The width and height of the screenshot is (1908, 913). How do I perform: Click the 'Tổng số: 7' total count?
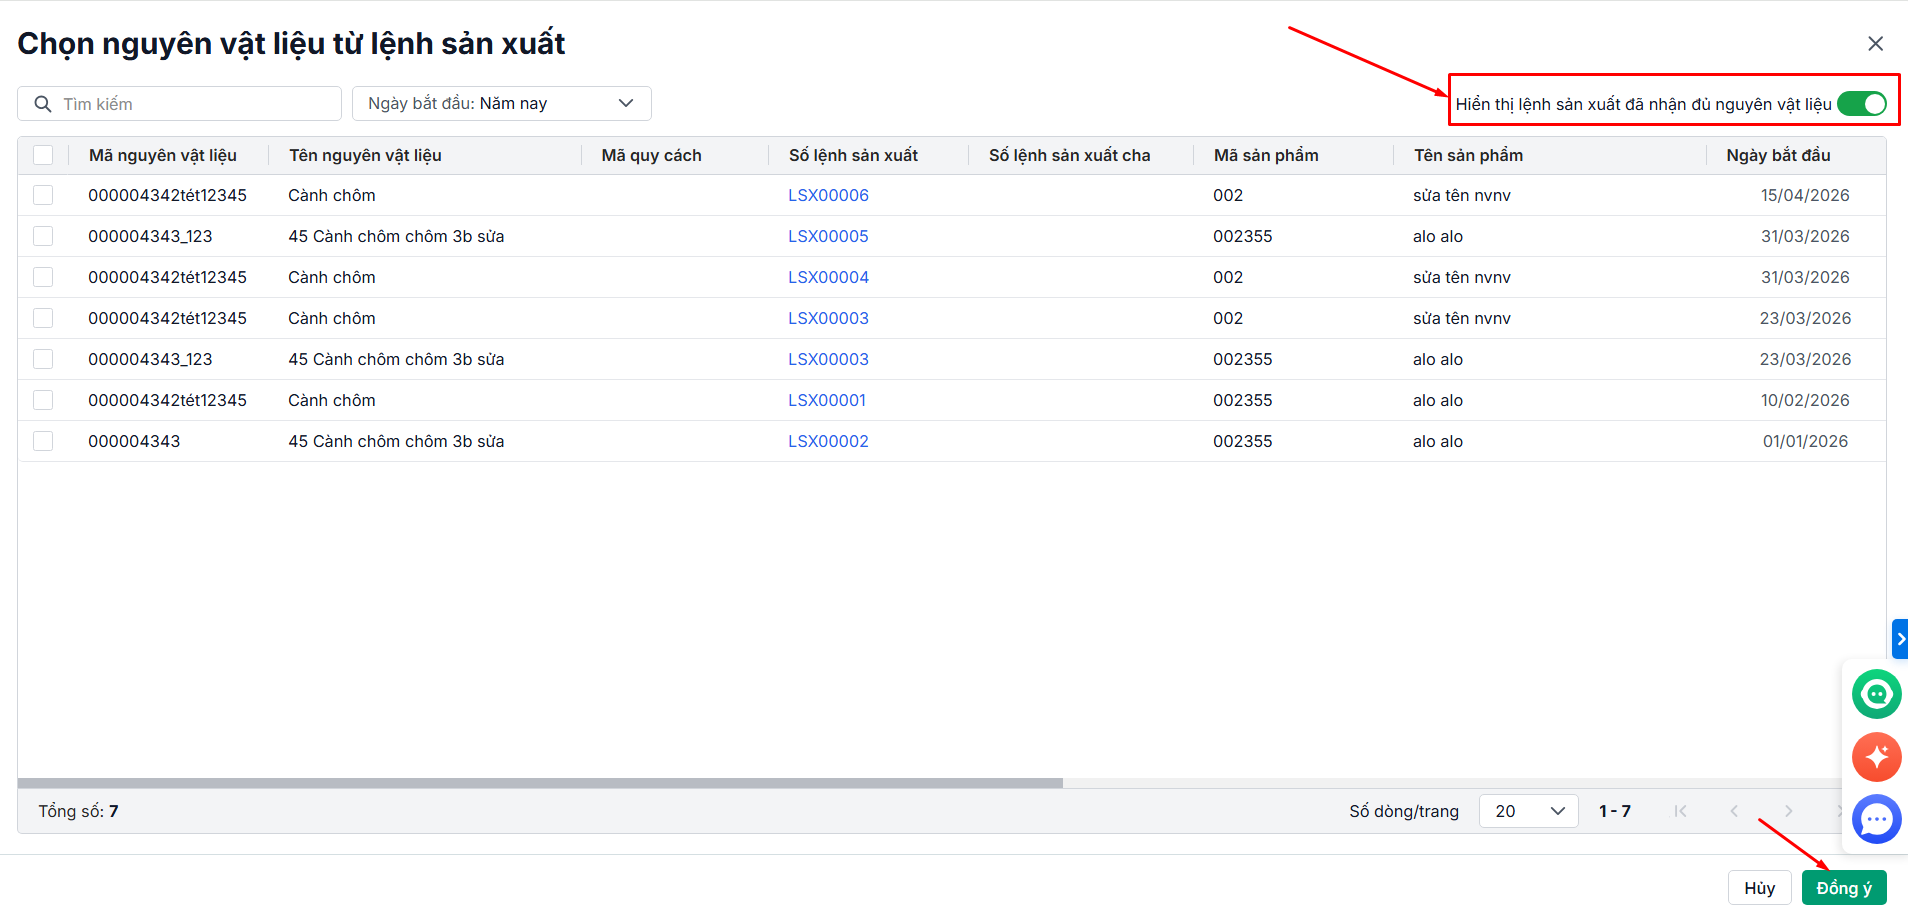(78, 811)
